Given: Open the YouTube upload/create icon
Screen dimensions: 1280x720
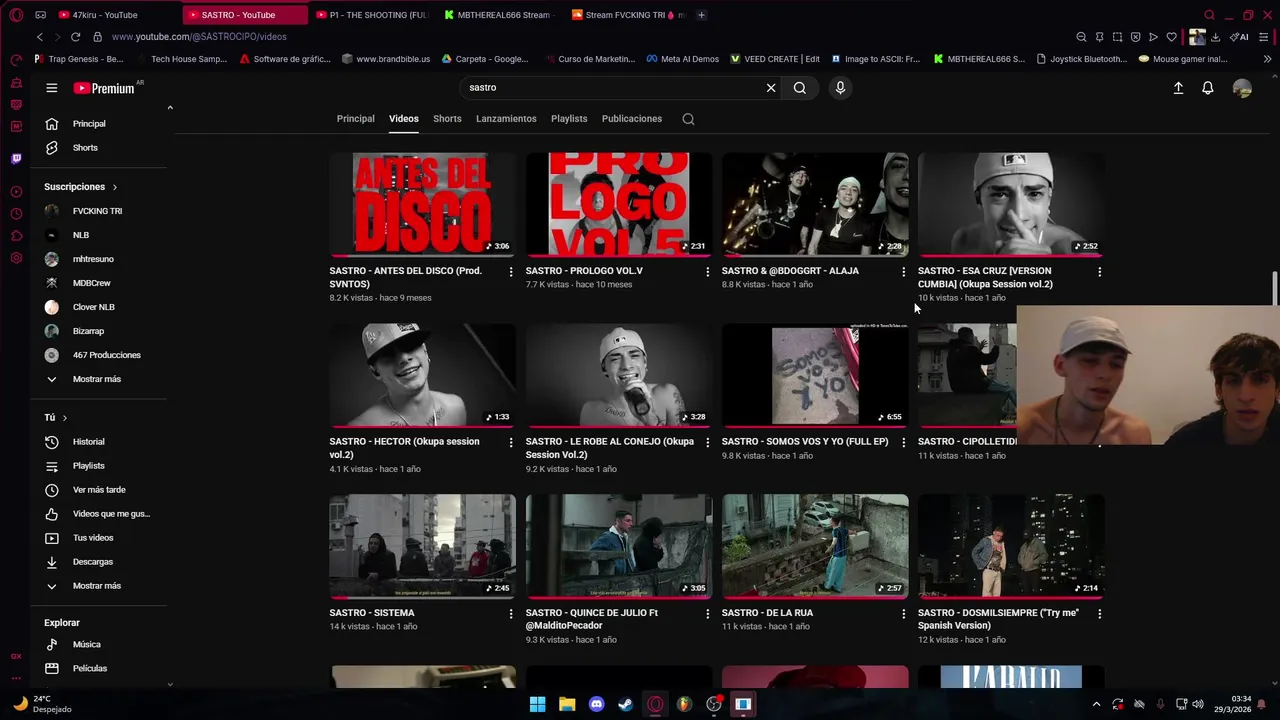Looking at the screenshot, I should [x=1178, y=88].
